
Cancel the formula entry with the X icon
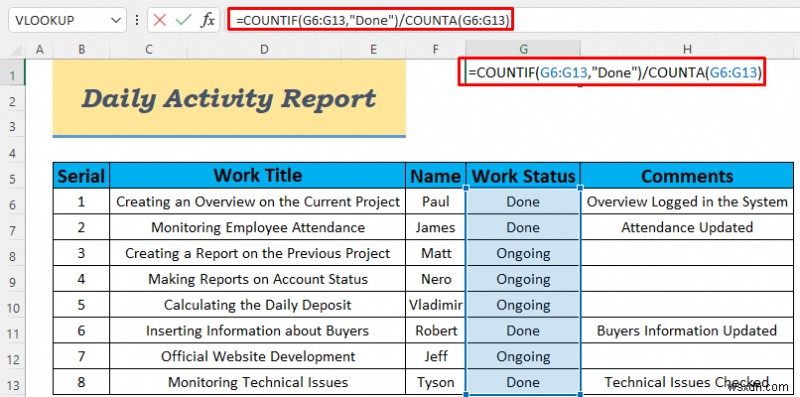pyautogui.click(x=160, y=20)
